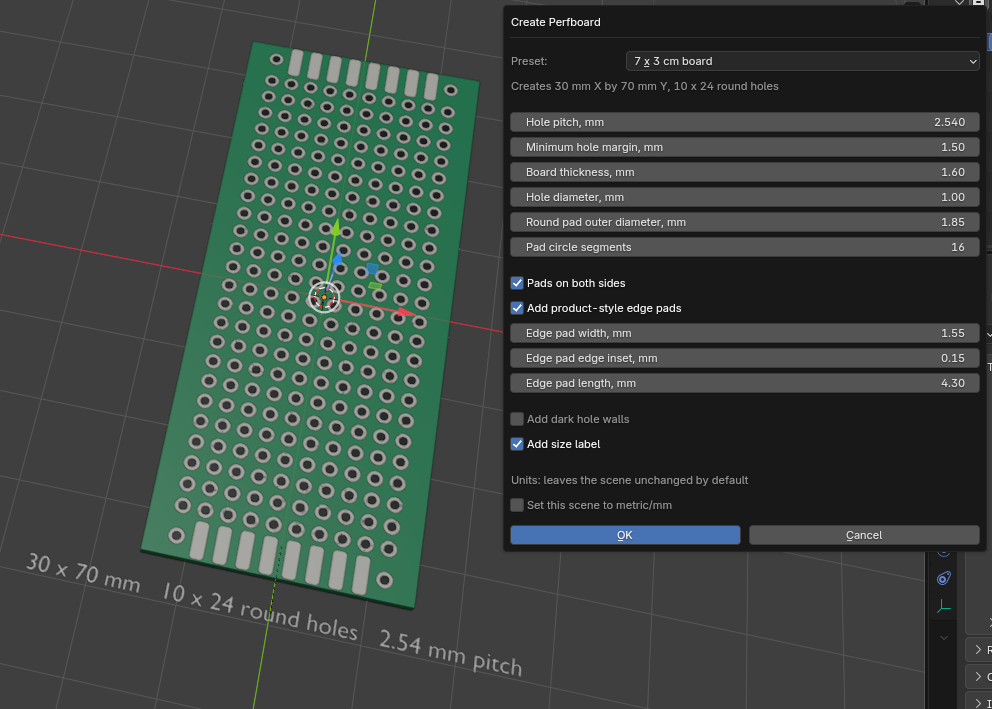The height and width of the screenshot is (709, 992).
Task: Click the red X-axis gizmo arrow
Action: (407, 312)
